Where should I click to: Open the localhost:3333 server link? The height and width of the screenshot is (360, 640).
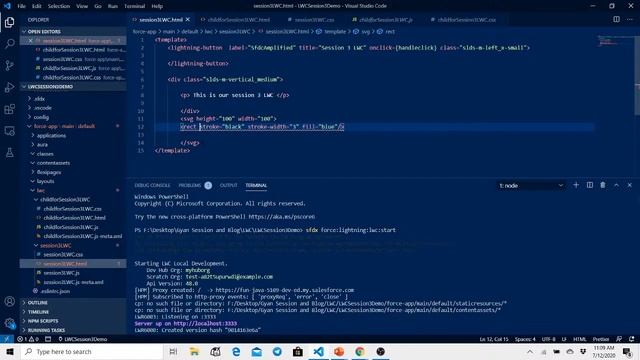[205, 323]
